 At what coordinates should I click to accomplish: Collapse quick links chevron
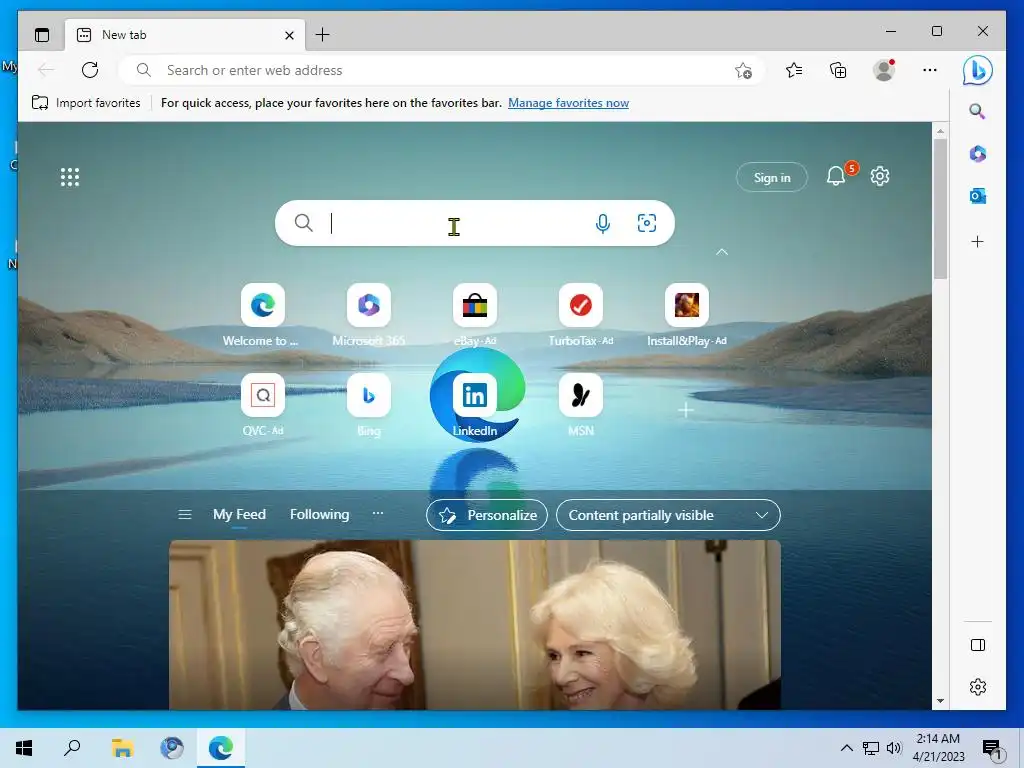[x=722, y=252]
